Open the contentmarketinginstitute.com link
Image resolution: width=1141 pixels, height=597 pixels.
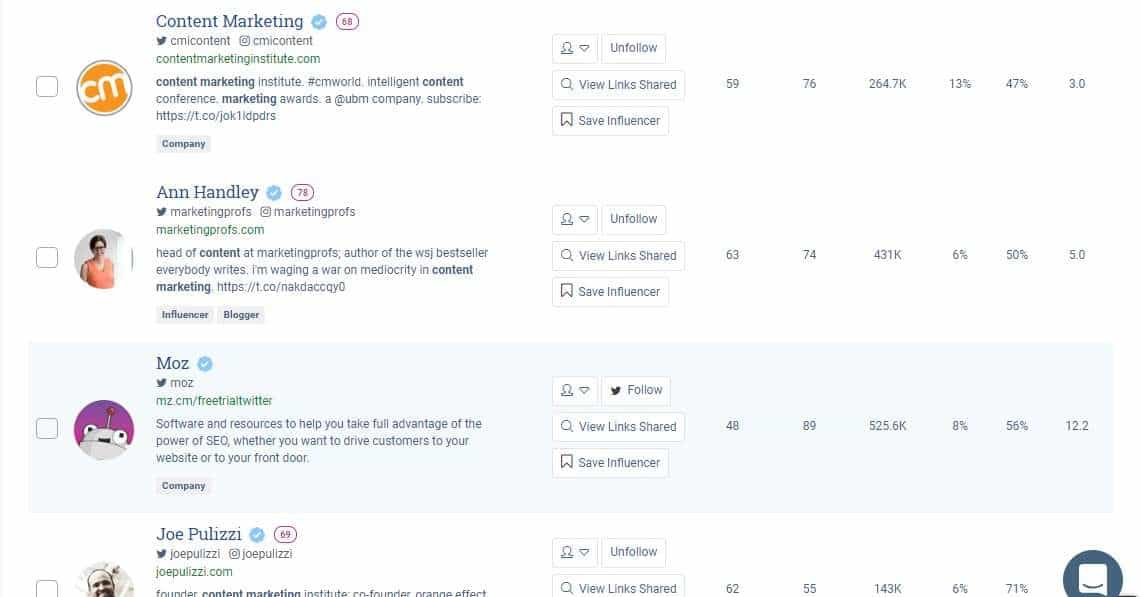click(238, 59)
